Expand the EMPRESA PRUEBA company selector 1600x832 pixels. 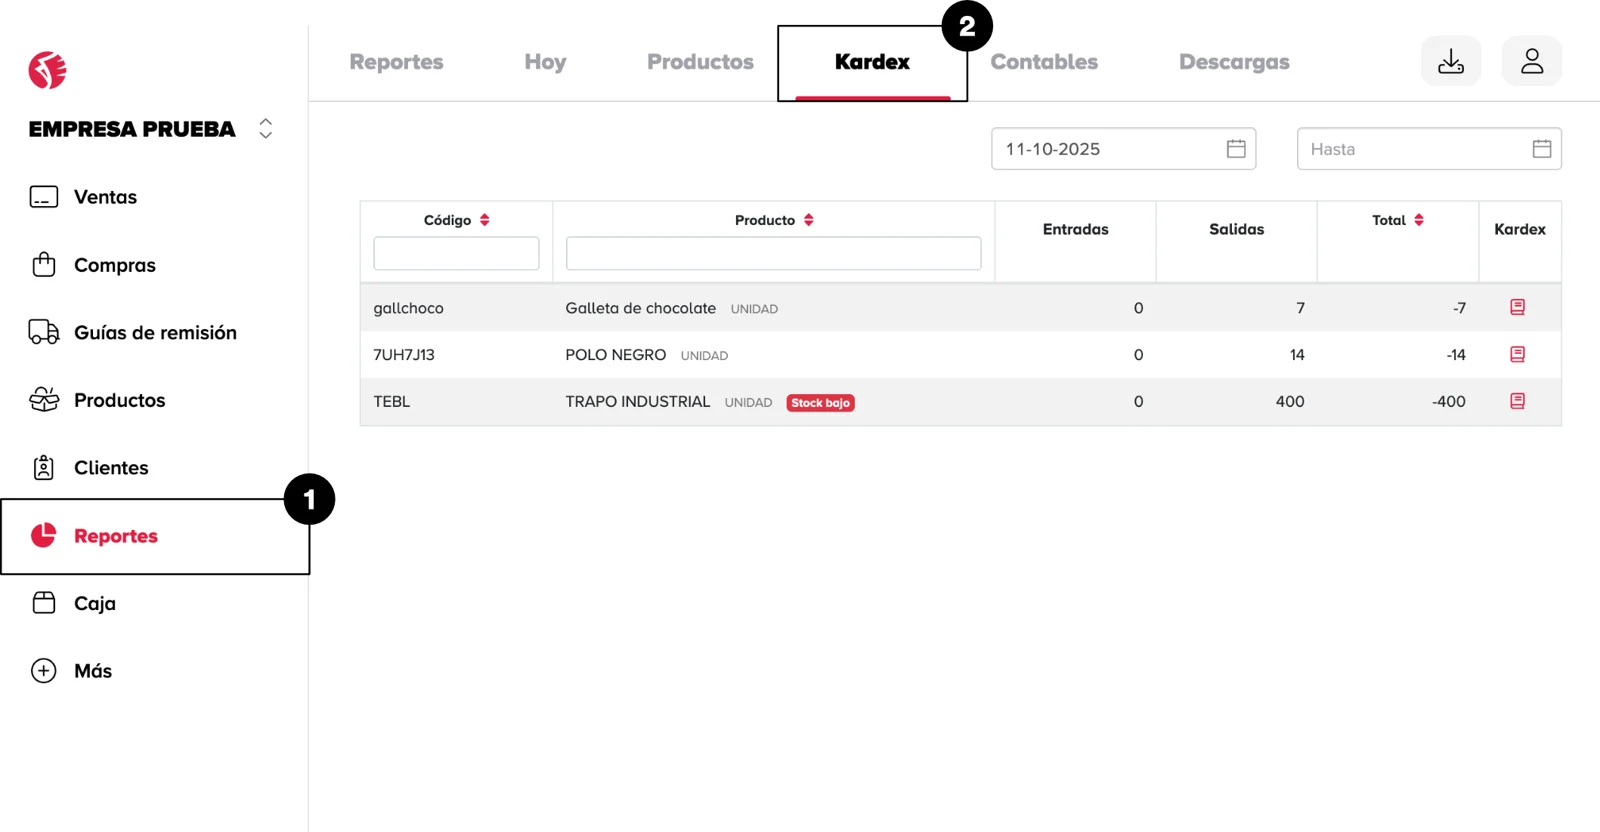coord(265,129)
